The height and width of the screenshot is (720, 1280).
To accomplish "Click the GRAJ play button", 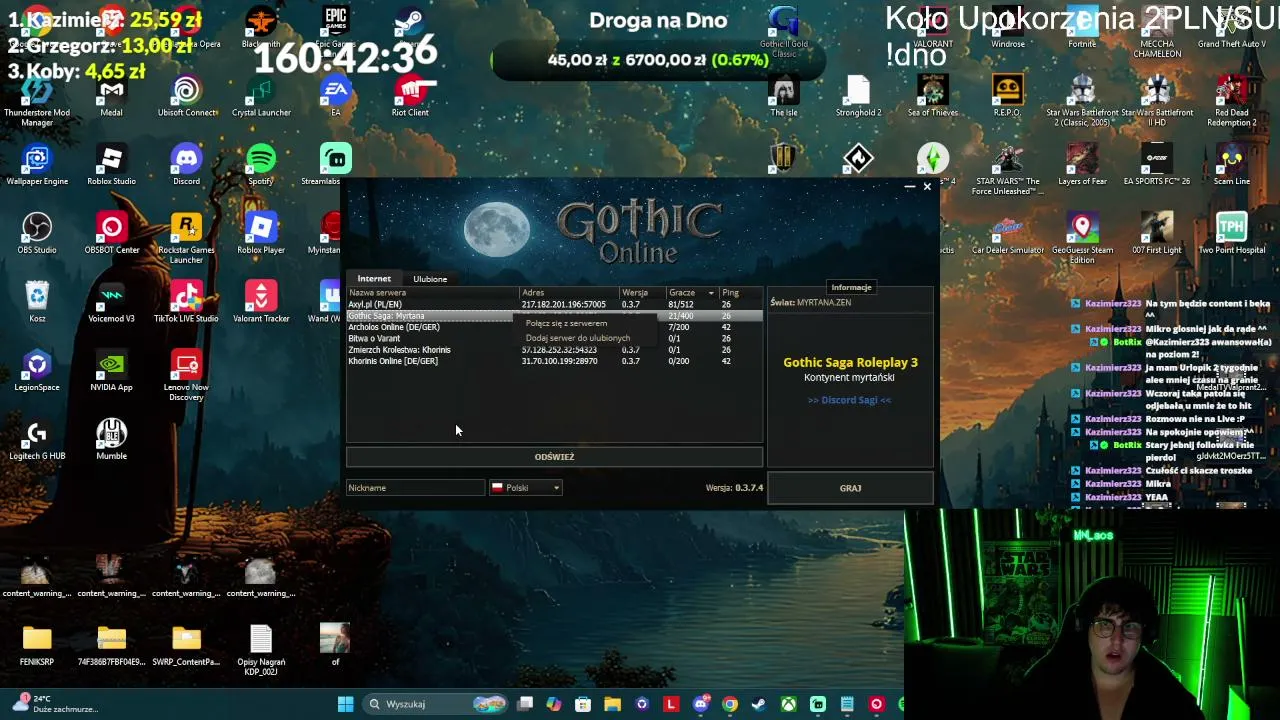I will 850,488.
